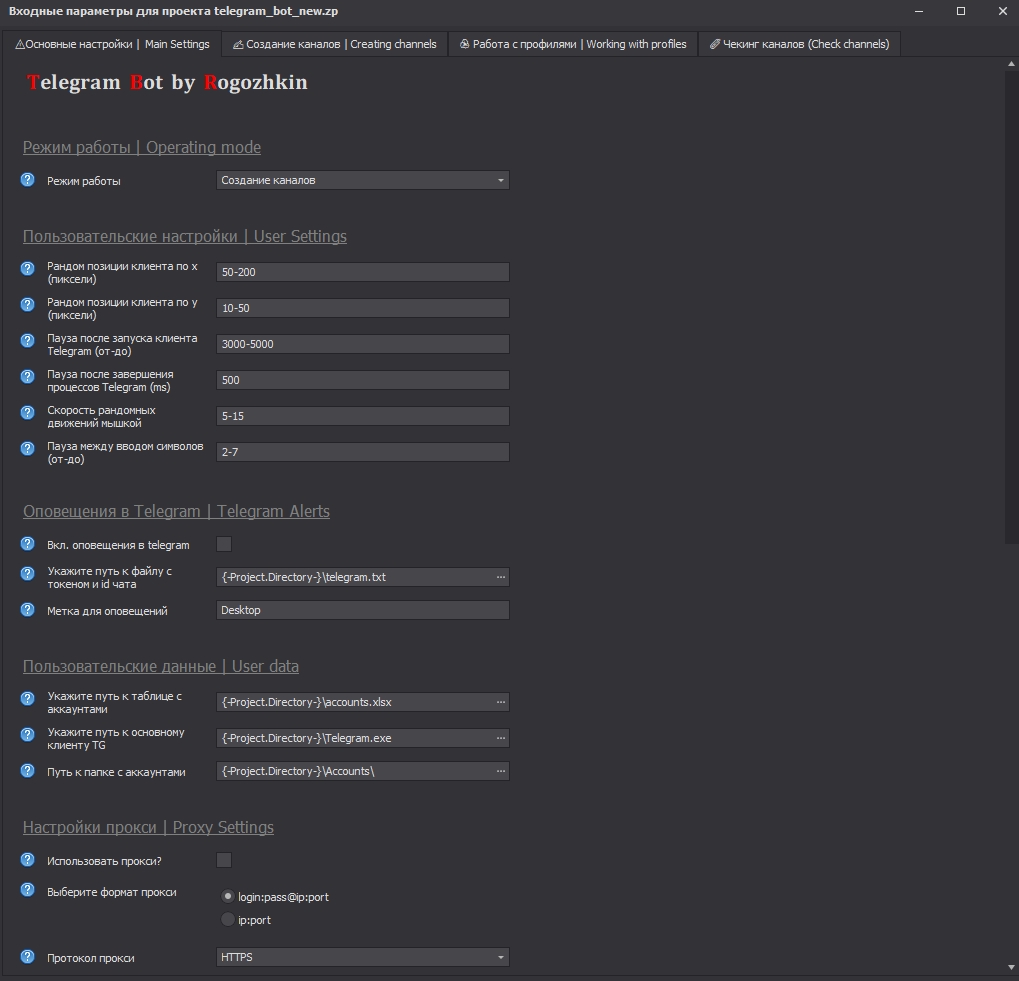Browse for telegram.txt file via ellipsis button
This screenshot has width=1019, height=981.
coord(500,577)
